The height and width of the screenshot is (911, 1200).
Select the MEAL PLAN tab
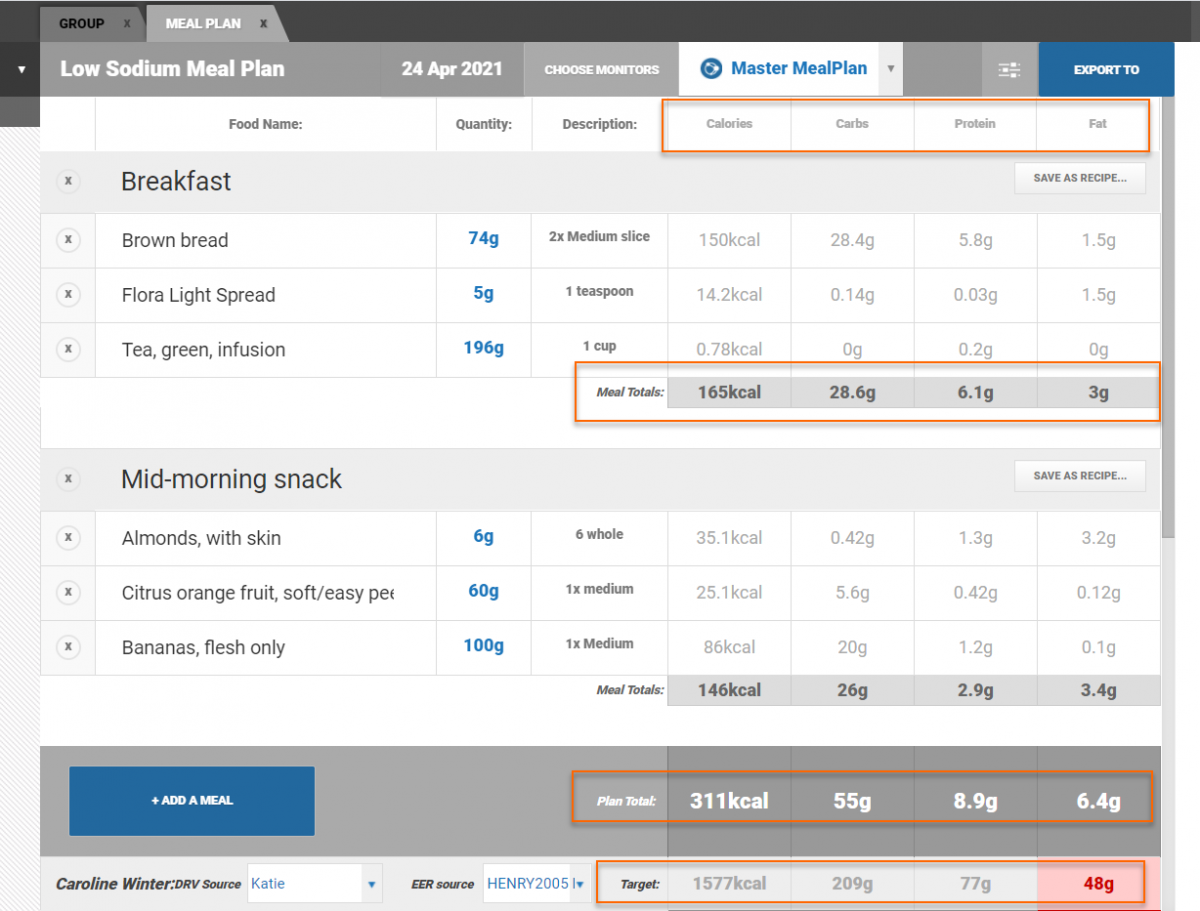[203, 23]
